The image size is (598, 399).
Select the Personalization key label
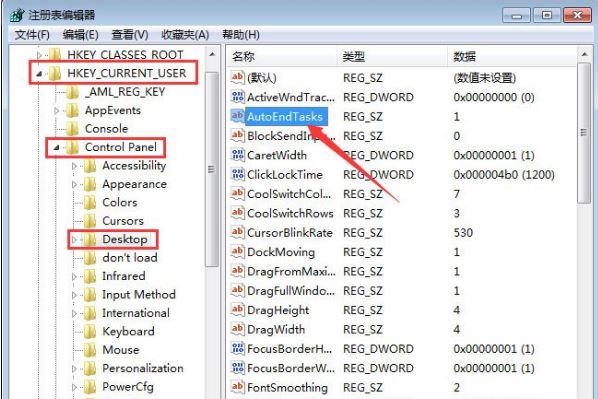[143, 368]
